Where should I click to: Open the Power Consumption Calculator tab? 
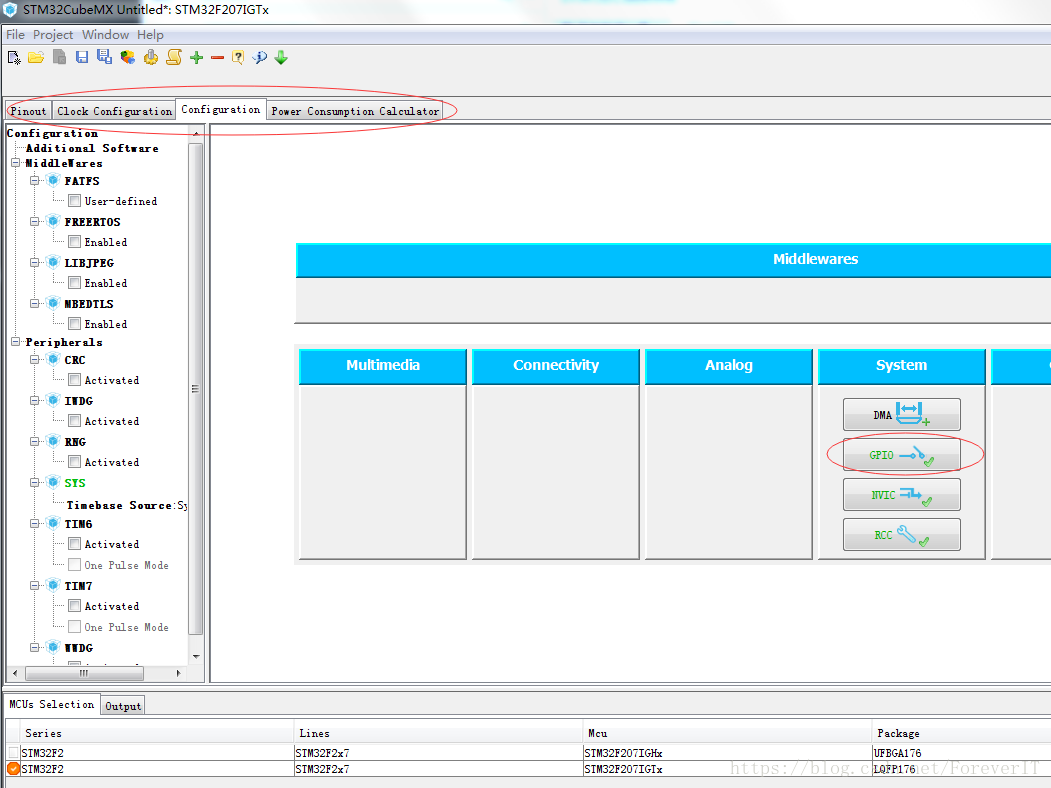click(355, 111)
